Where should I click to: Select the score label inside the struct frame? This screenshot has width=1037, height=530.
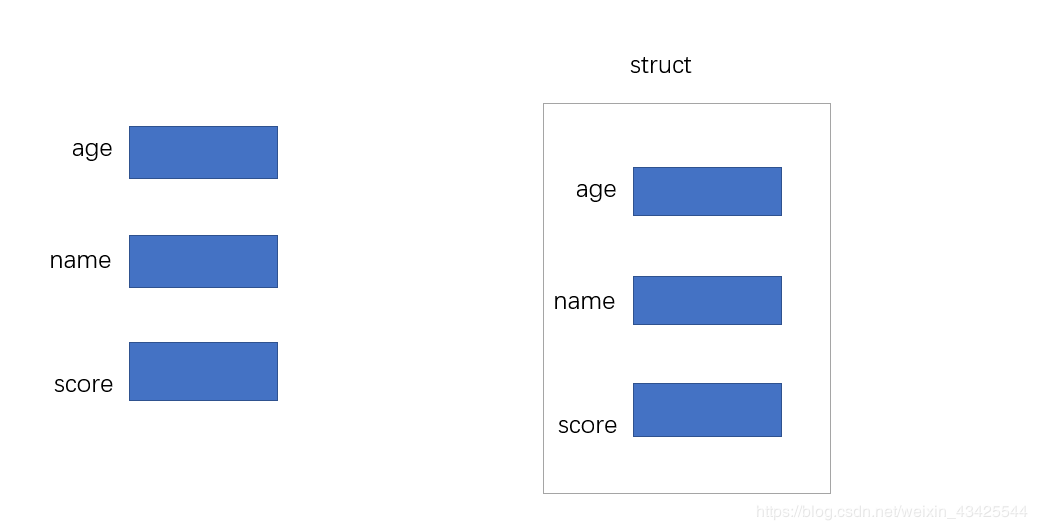(587, 425)
